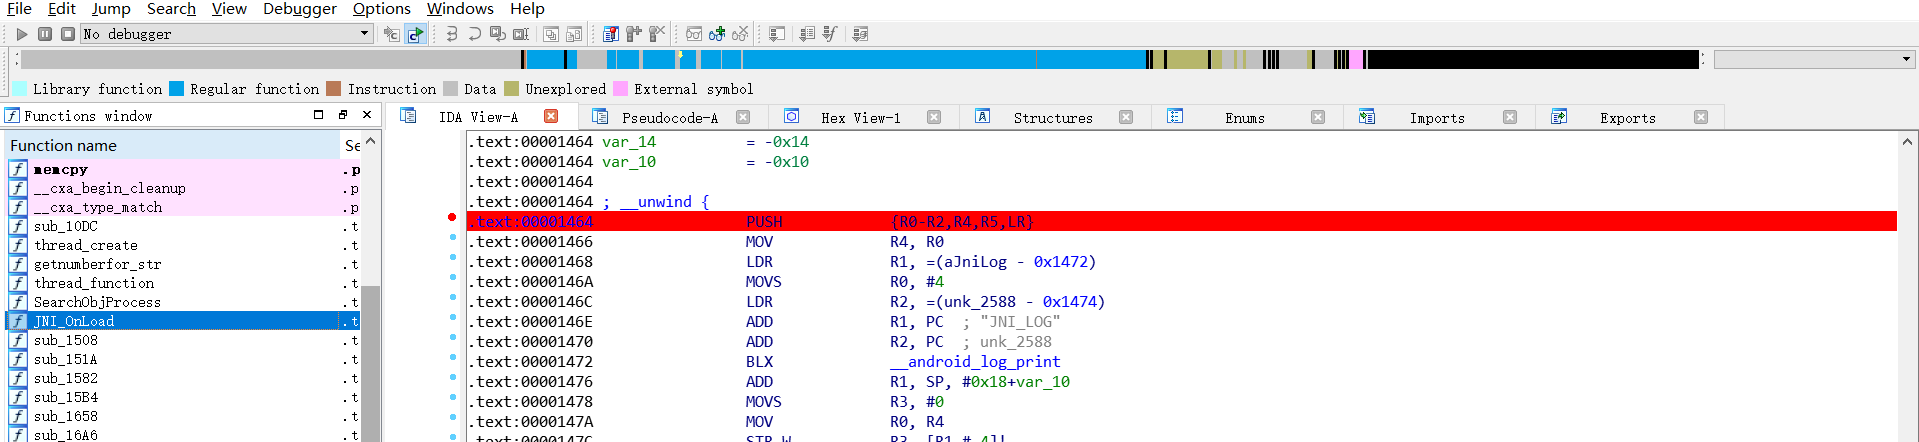
Task: Toggle the breakpoint dot at .text:00001464
Action: coord(452,217)
